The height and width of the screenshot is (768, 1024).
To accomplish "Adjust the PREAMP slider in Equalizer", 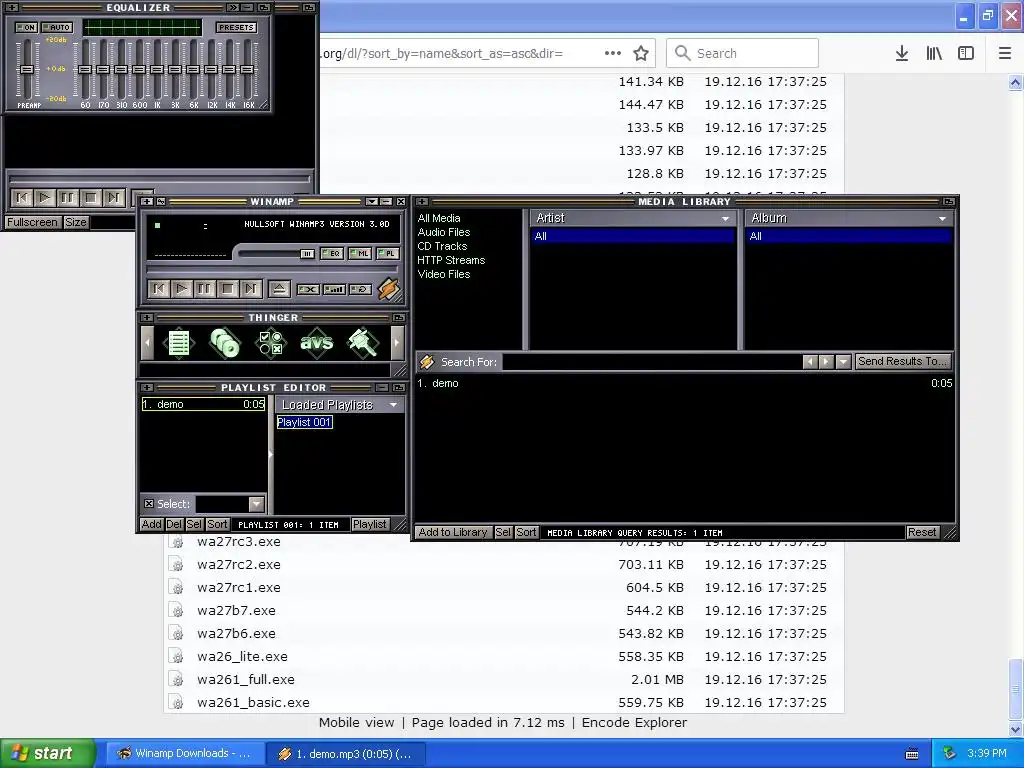I will (27, 69).
